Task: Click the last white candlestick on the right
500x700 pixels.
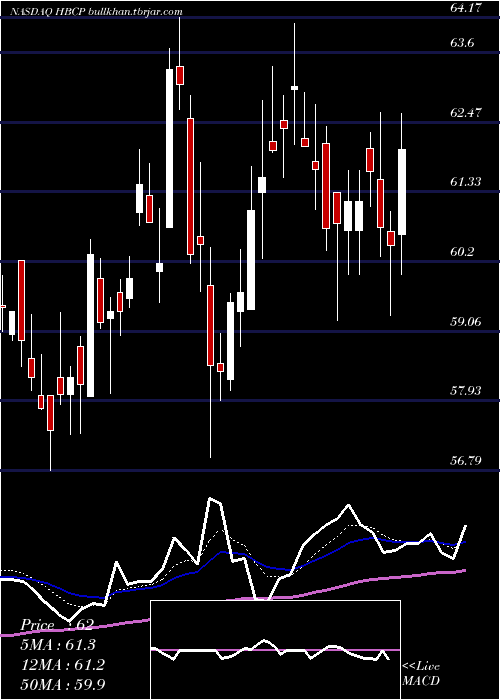Action: pyautogui.click(x=402, y=192)
